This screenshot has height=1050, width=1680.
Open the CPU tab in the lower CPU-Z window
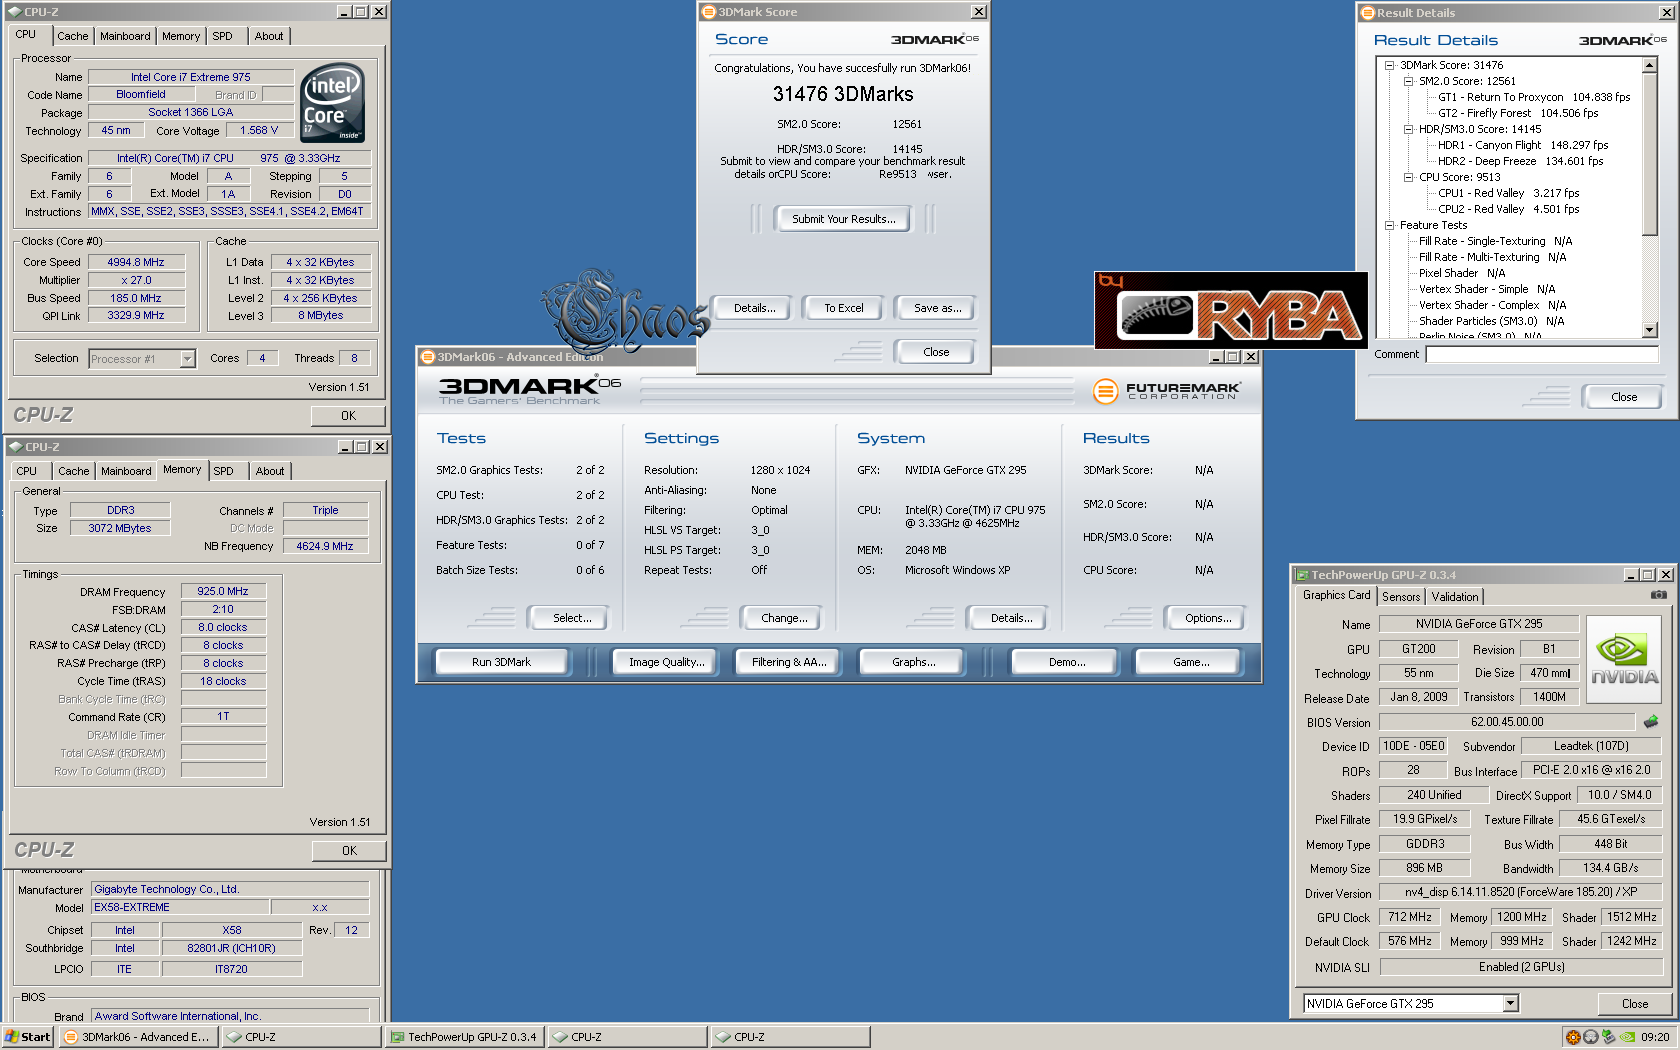click(x=26, y=471)
